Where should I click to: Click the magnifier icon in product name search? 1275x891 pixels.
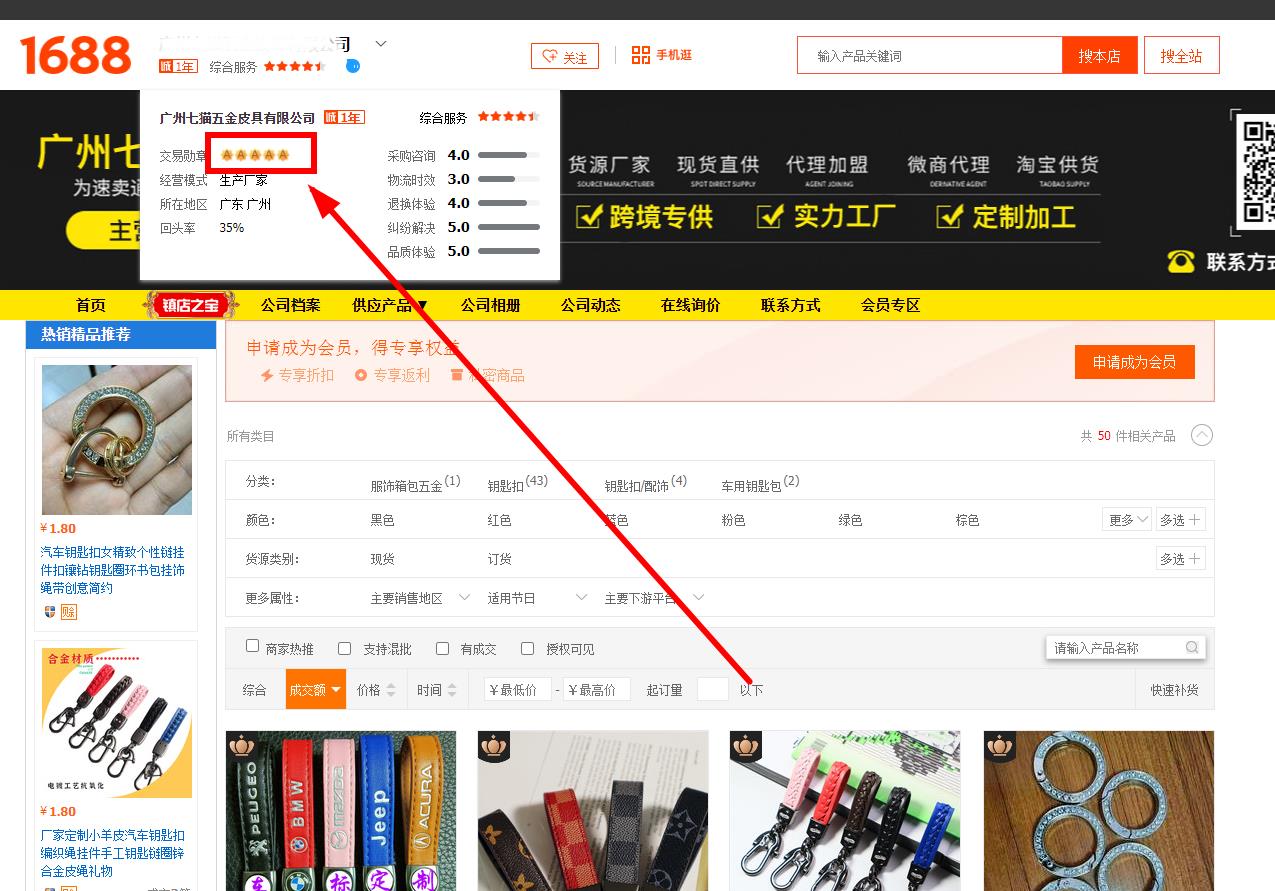[1192, 648]
